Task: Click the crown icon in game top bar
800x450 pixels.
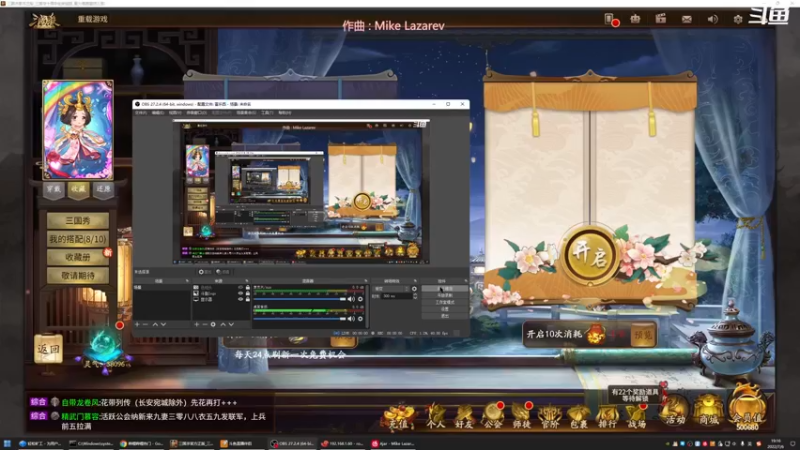Action: [635, 19]
